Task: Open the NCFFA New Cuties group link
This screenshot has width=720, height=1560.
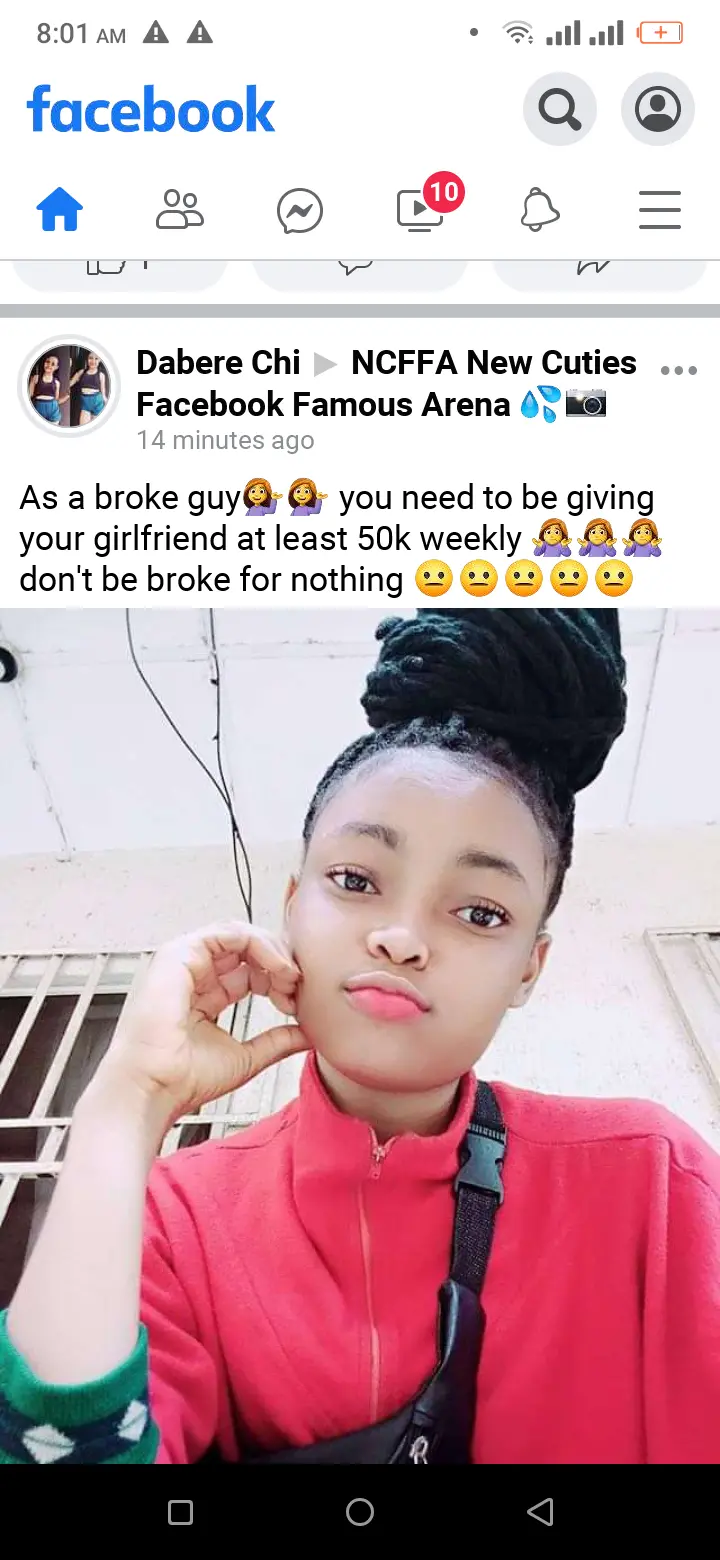Action: pyautogui.click(x=386, y=383)
